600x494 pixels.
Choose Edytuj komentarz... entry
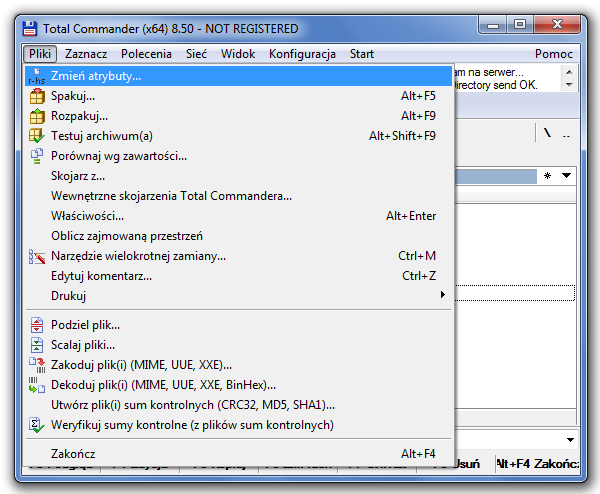pos(238,276)
